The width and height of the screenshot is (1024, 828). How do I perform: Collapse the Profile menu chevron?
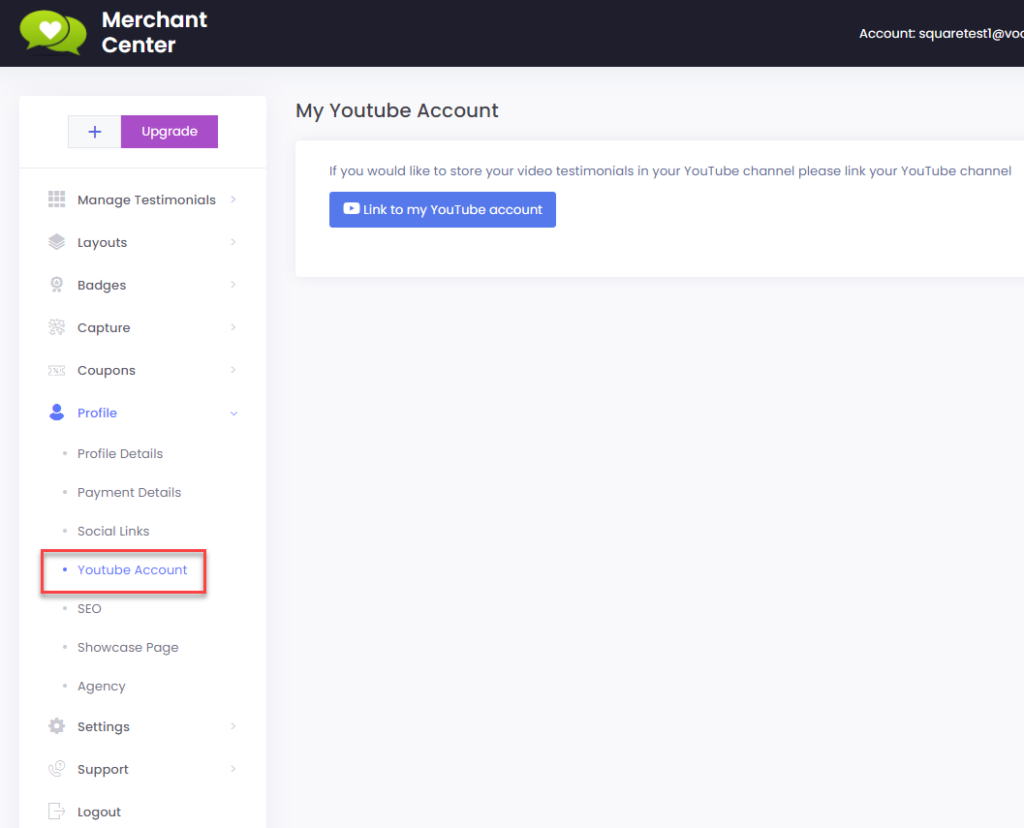234,413
